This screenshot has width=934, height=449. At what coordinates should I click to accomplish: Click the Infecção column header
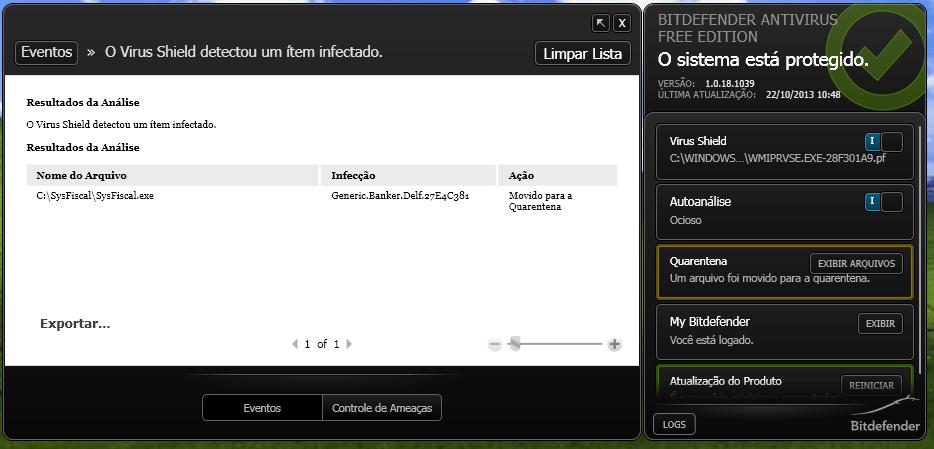pos(408,176)
